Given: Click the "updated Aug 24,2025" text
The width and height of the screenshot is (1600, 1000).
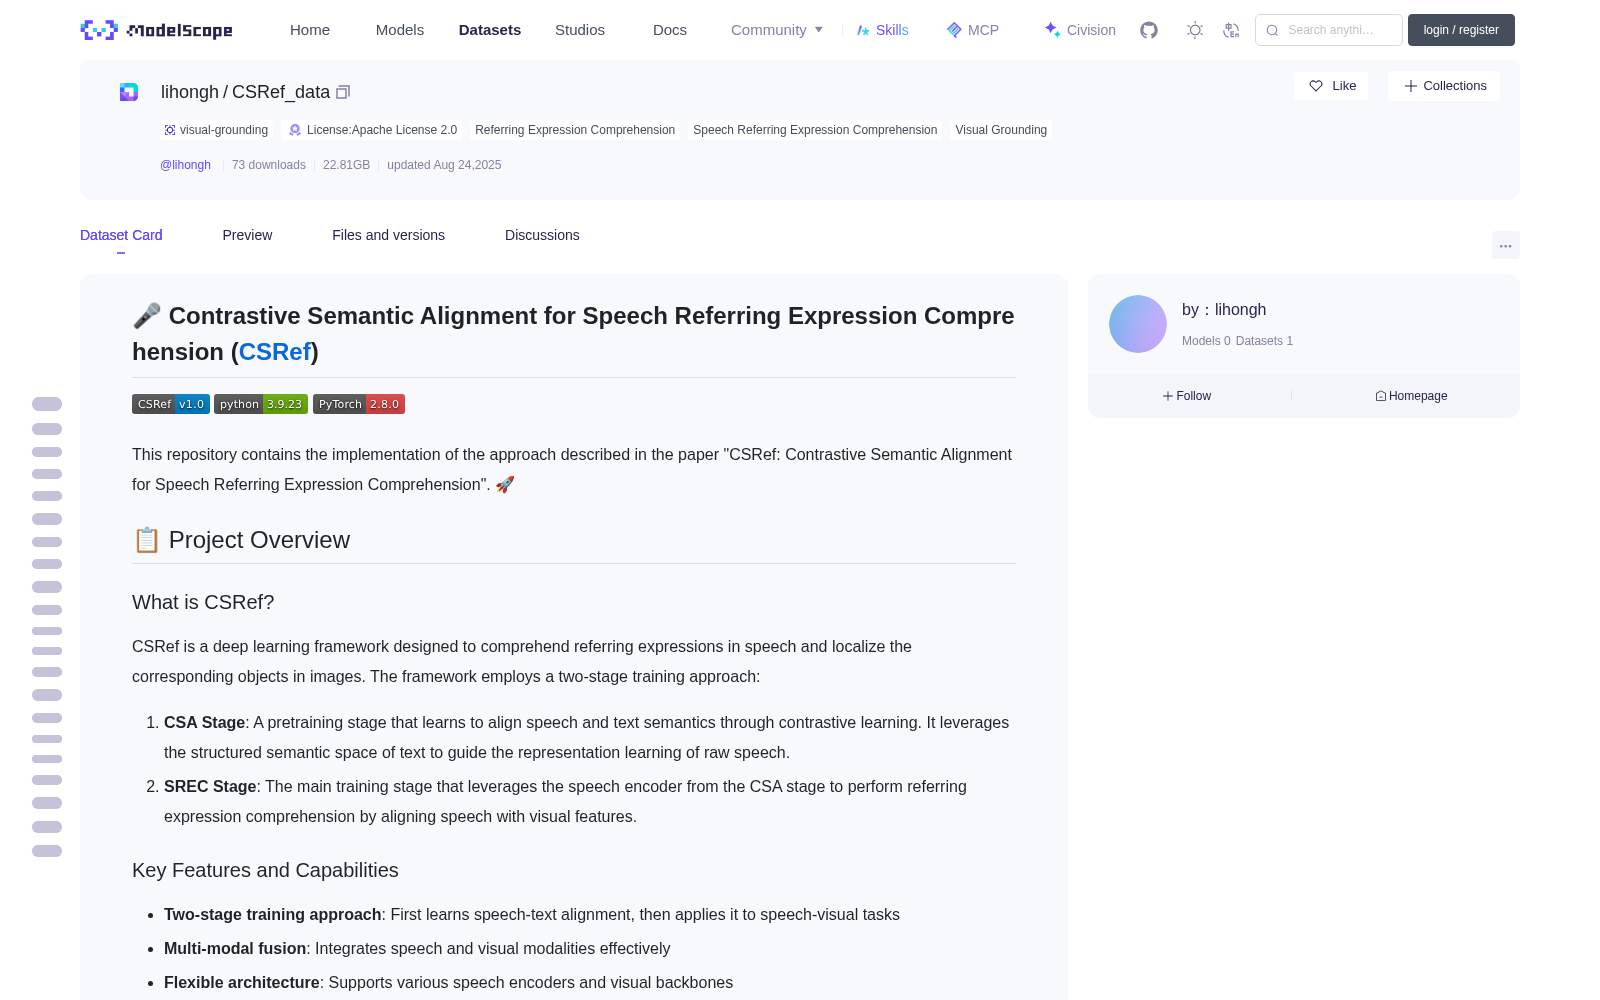Looking at the screenshot, I should (x=444, y=165).
